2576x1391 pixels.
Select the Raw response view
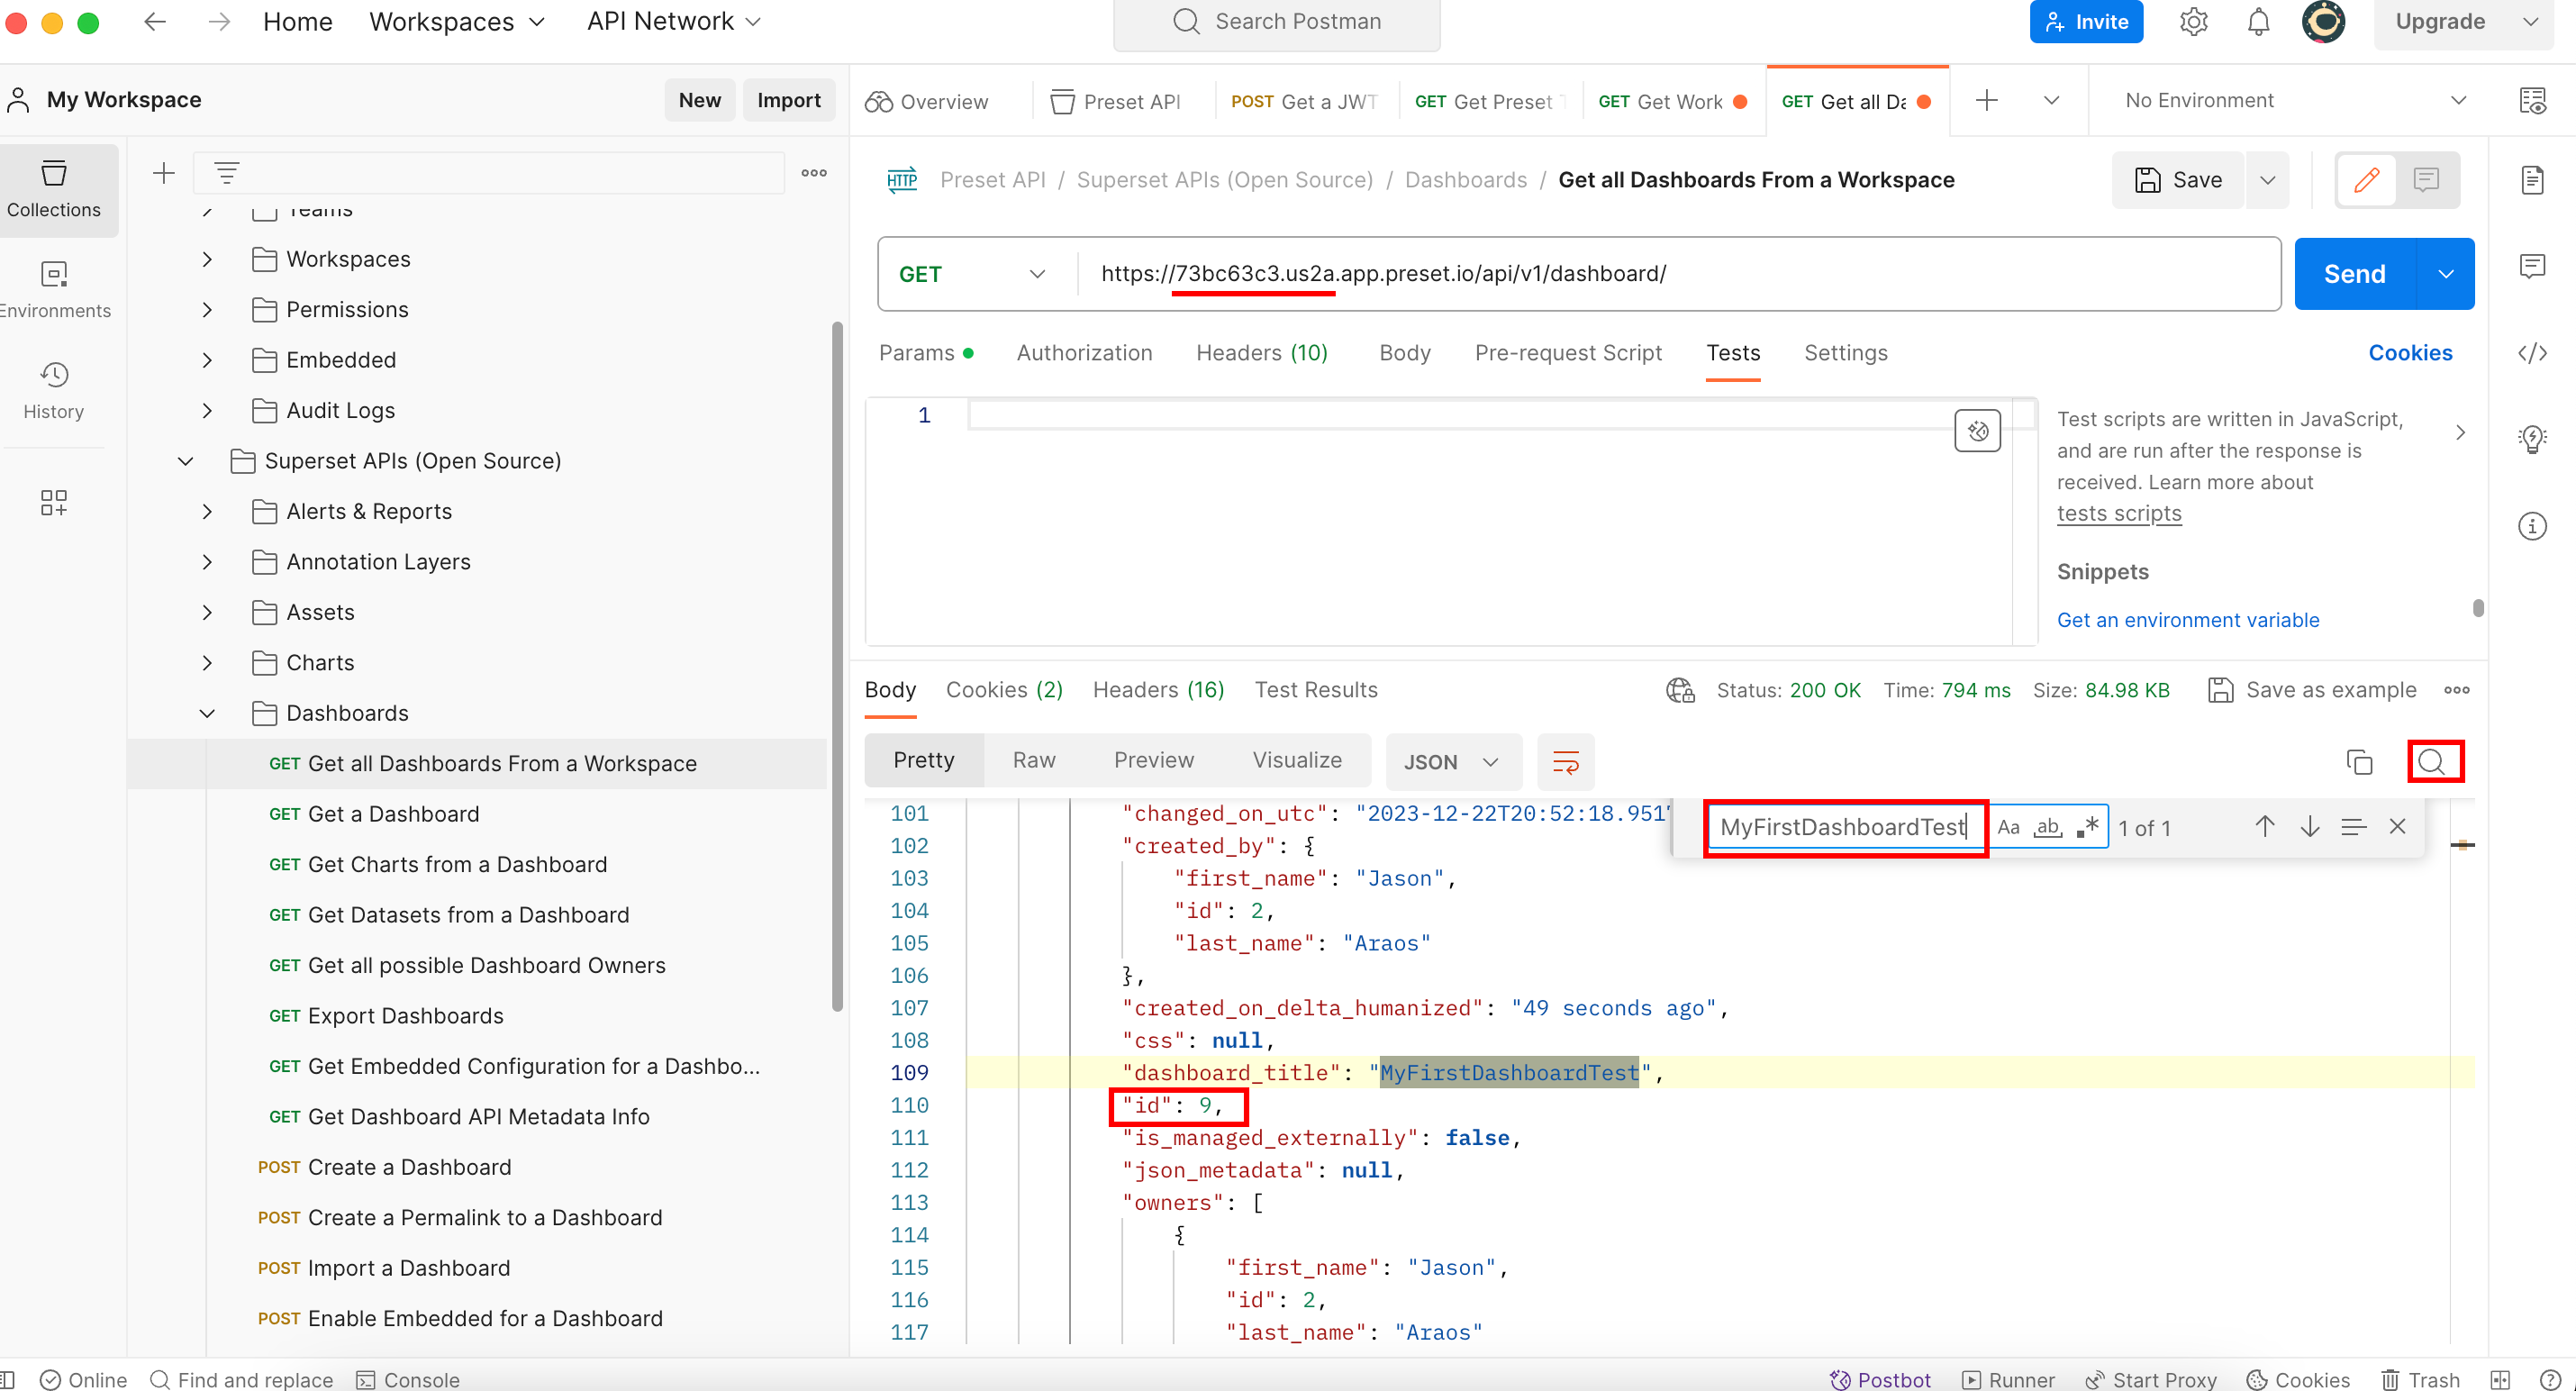[1033, 760]
